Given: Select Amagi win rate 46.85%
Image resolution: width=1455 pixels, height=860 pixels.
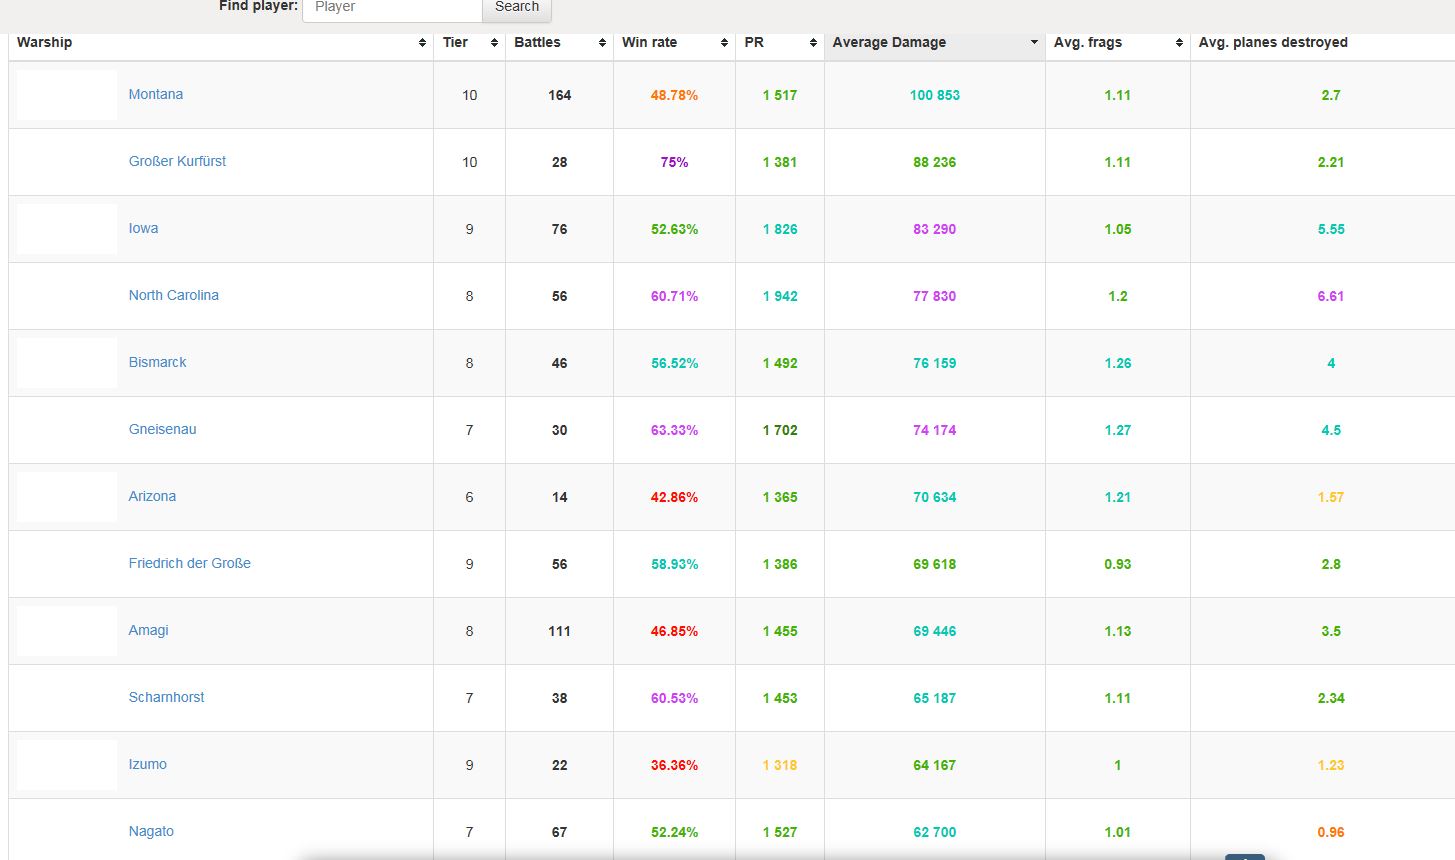Looking at the screenshot, I should click(x=674, y=631).
